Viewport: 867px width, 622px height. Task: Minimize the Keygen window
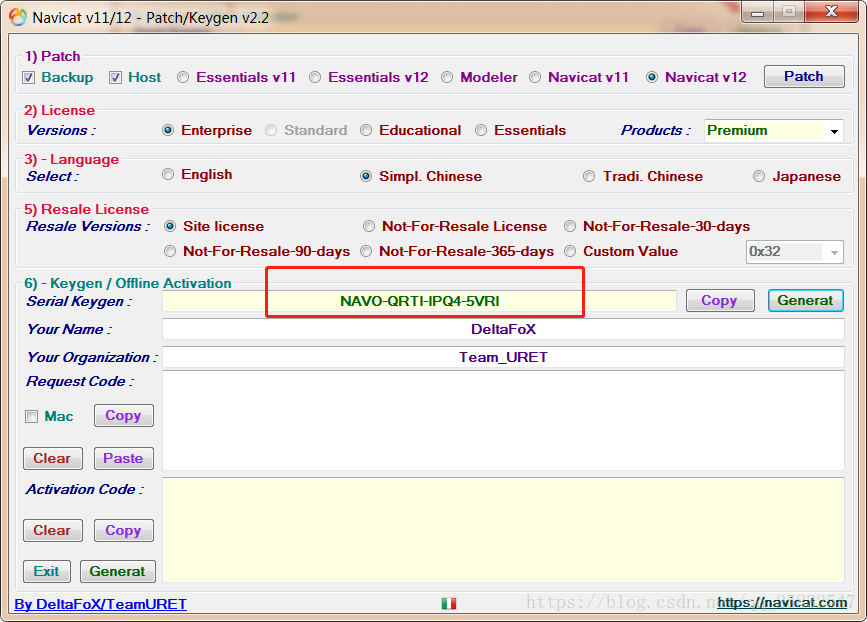757,12
